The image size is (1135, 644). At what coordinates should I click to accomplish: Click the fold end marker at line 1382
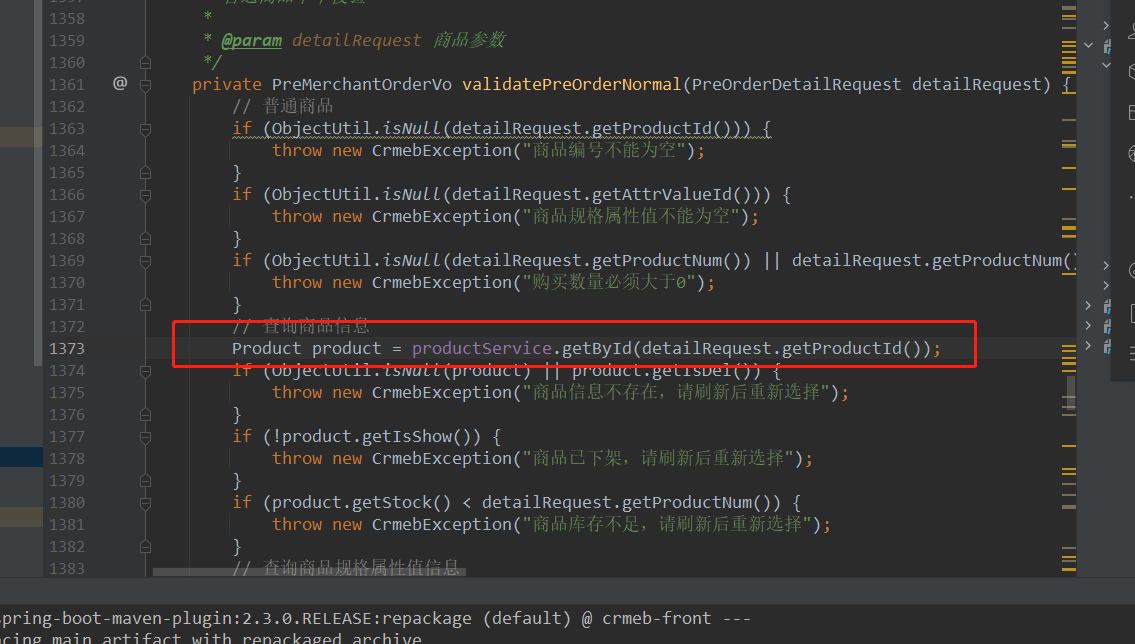click(x=145, y=546)
